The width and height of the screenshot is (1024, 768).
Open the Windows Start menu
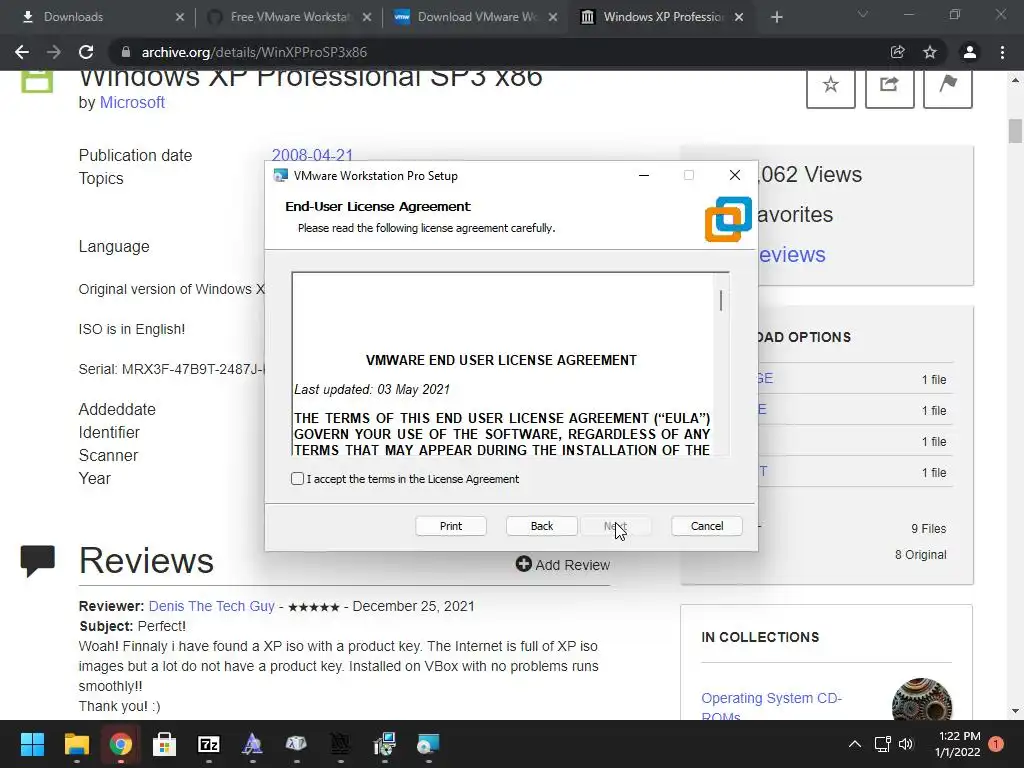(x=32, y=744)
